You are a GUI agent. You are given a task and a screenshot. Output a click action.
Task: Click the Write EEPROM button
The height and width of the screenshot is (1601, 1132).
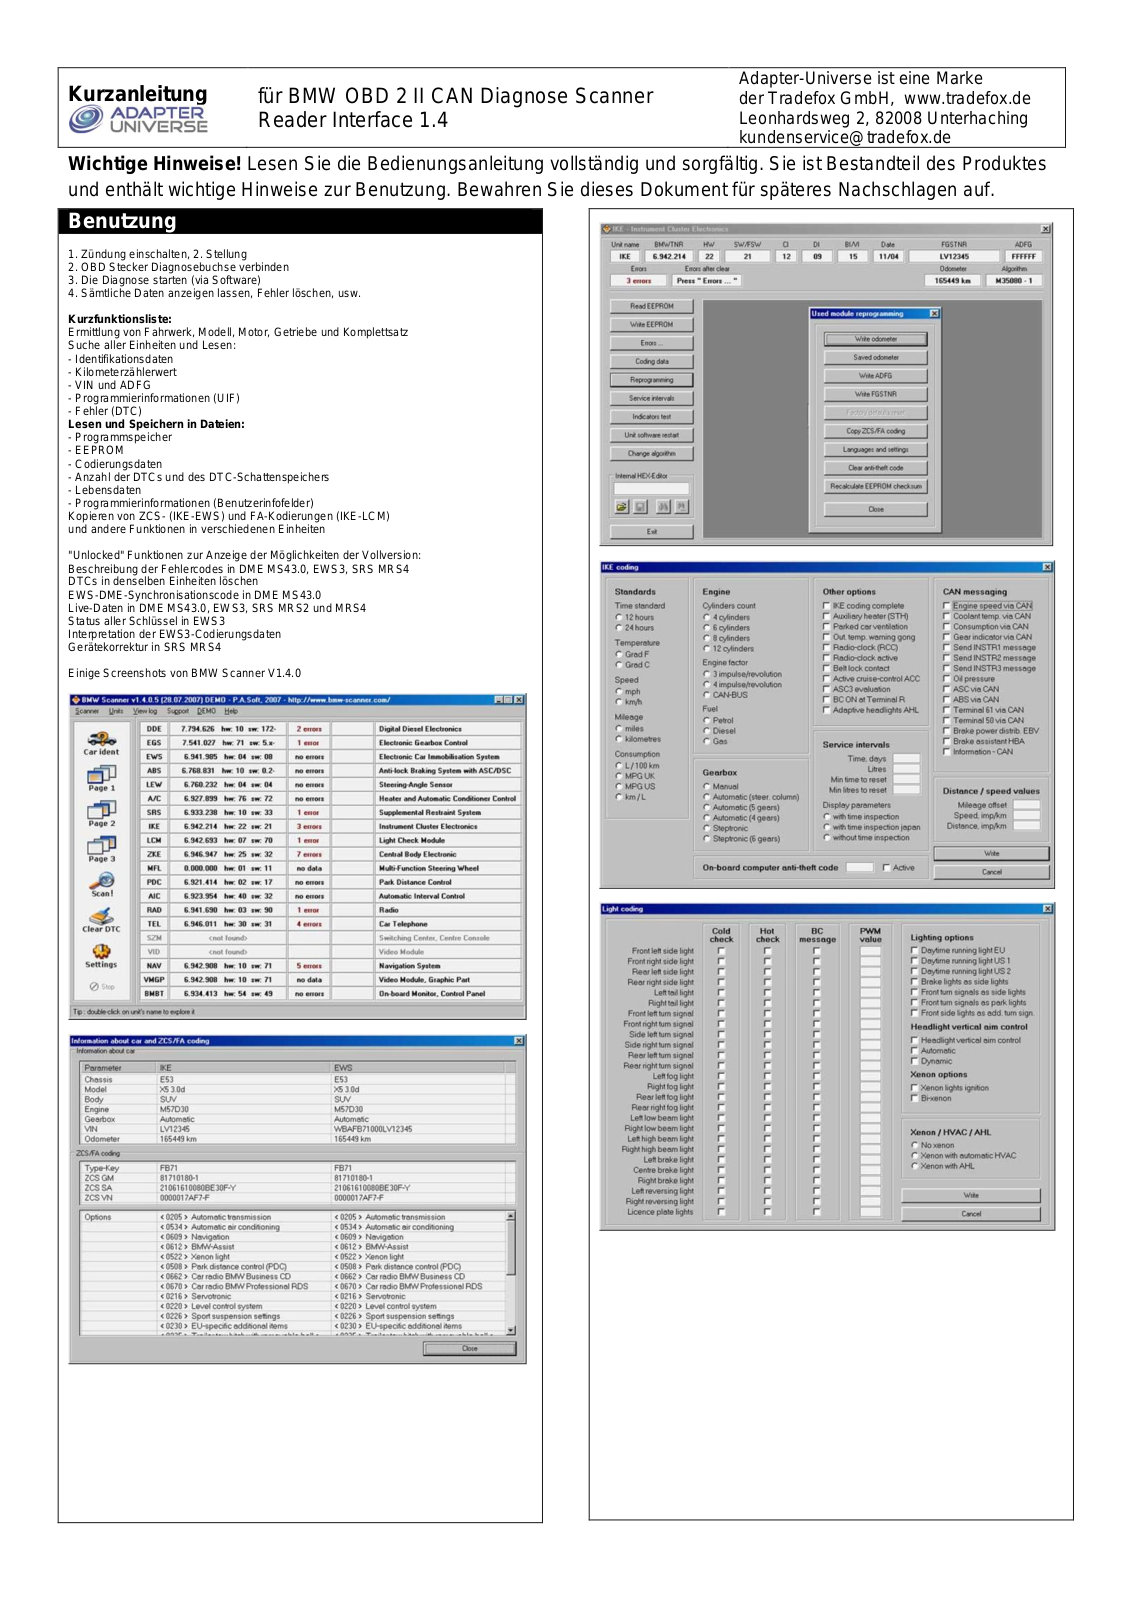coord(651,325)
